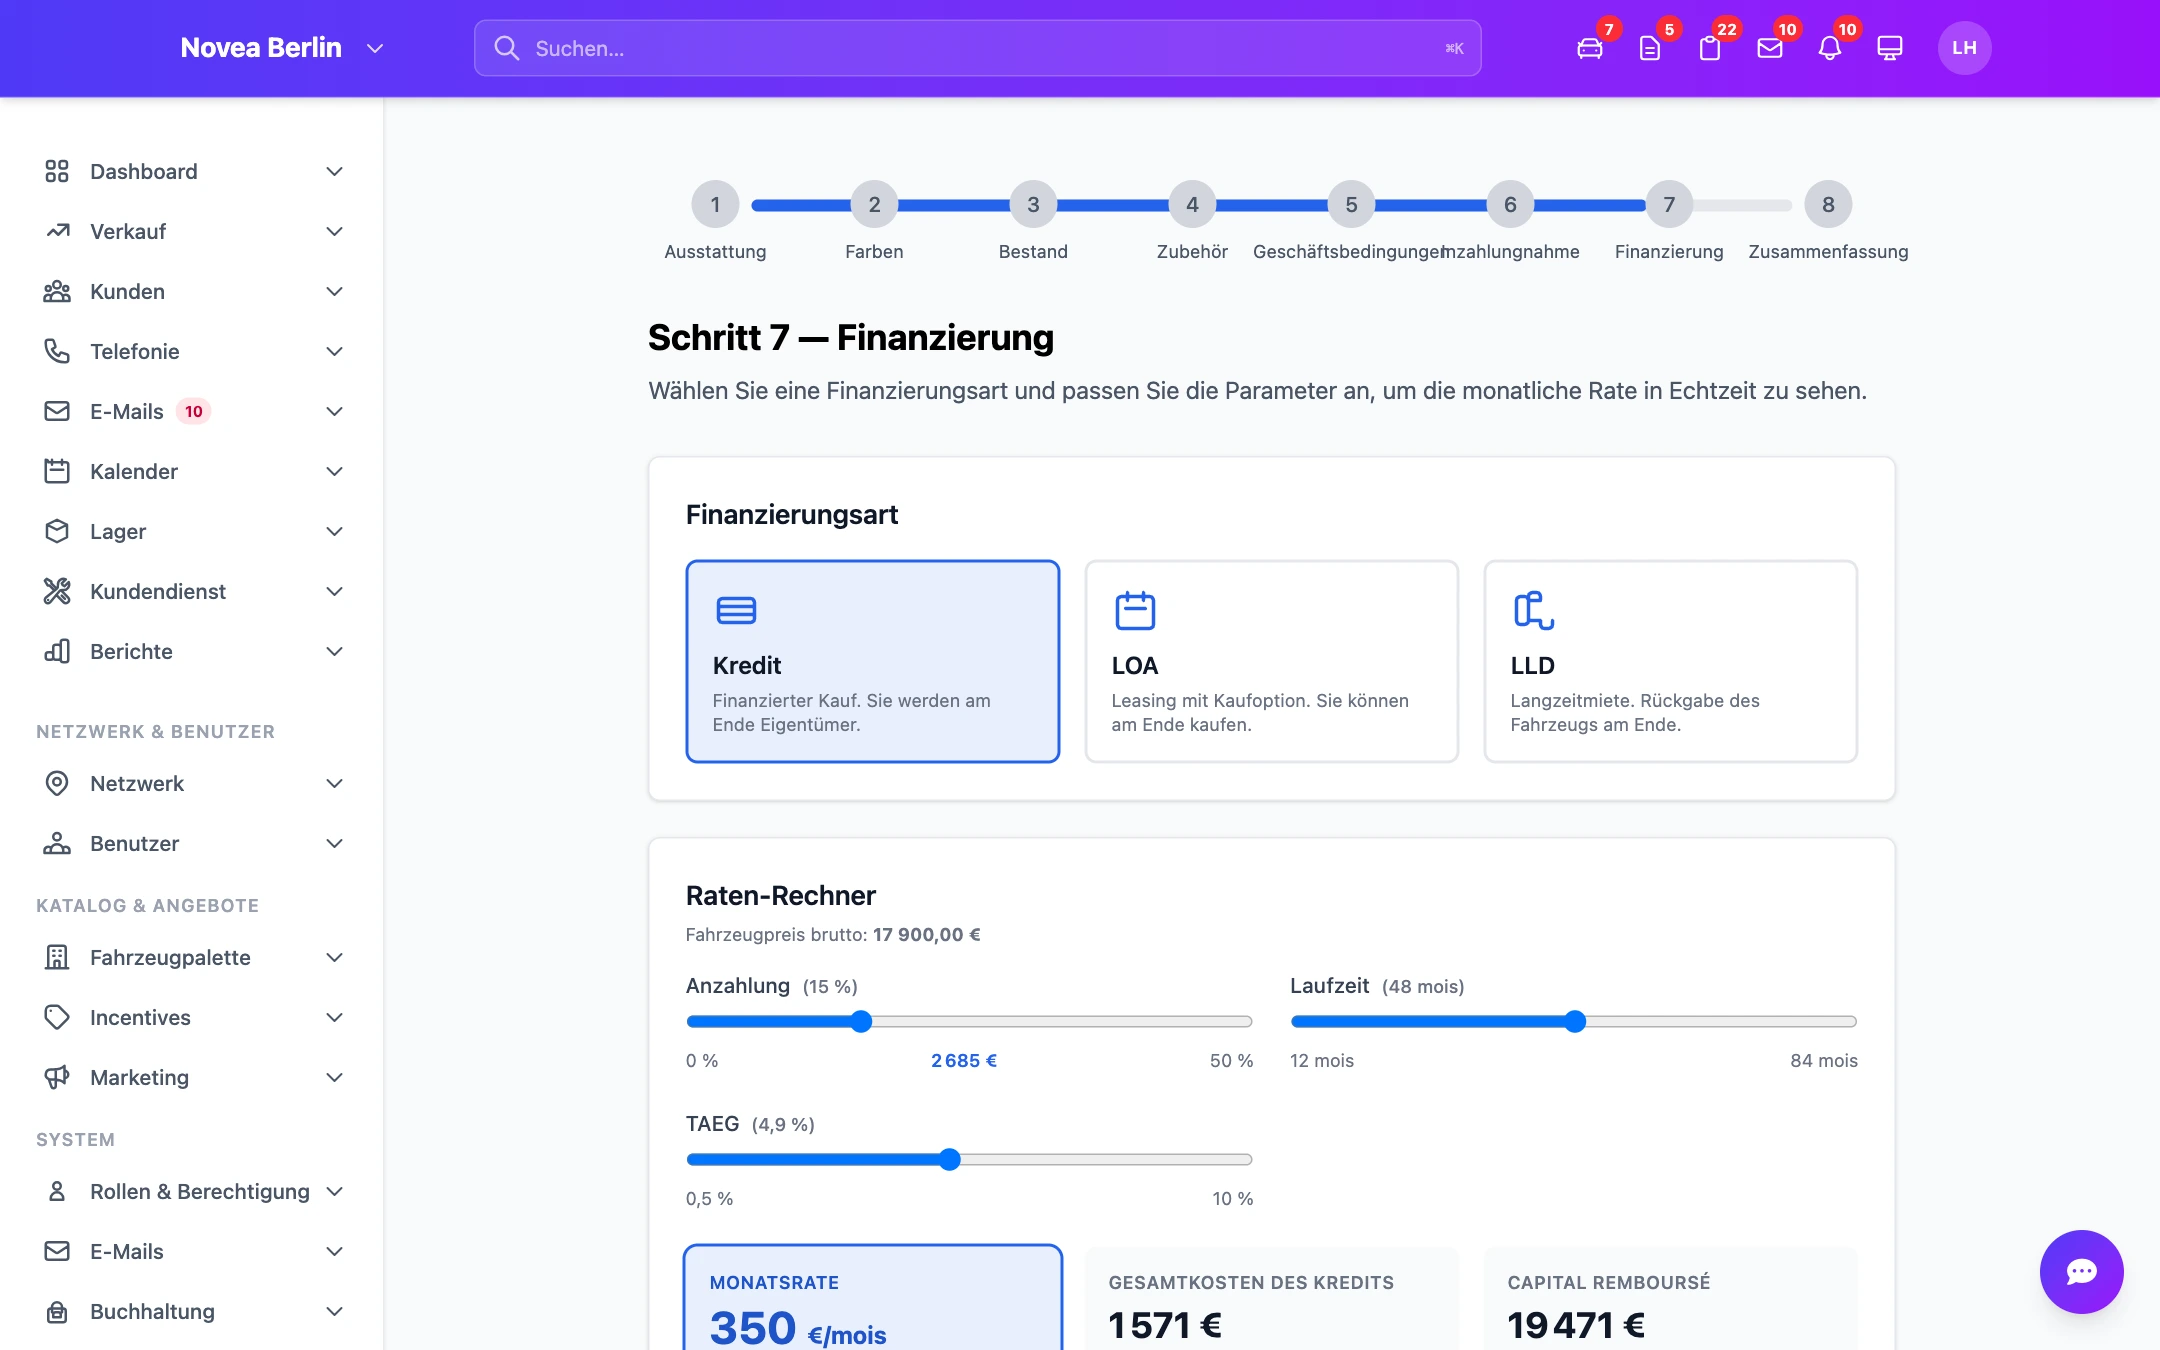The image size is (2160, 1350).
Task: Expand the Fahrzeugpalette section chevron
Action: [x=335, y=957]
